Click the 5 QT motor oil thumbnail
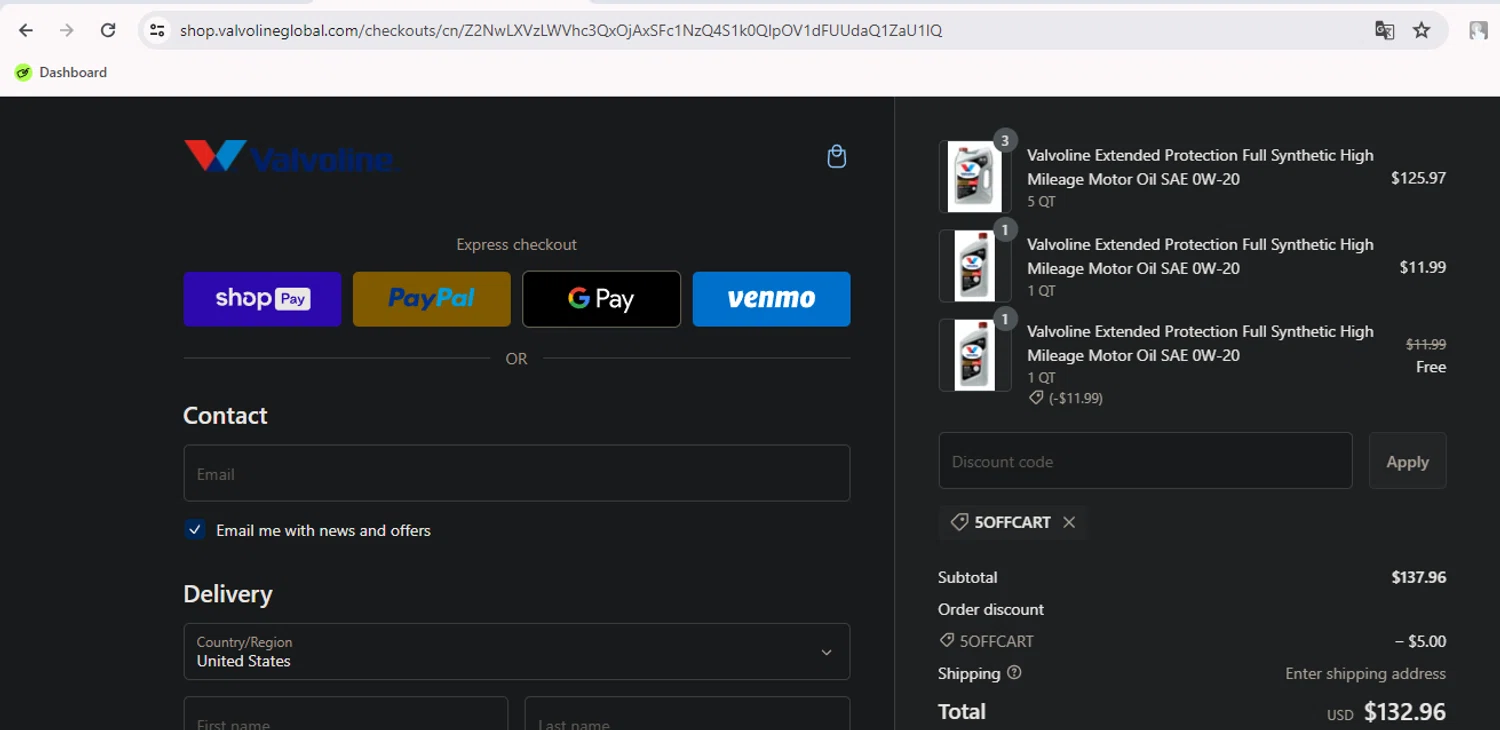 coord(975,177)
